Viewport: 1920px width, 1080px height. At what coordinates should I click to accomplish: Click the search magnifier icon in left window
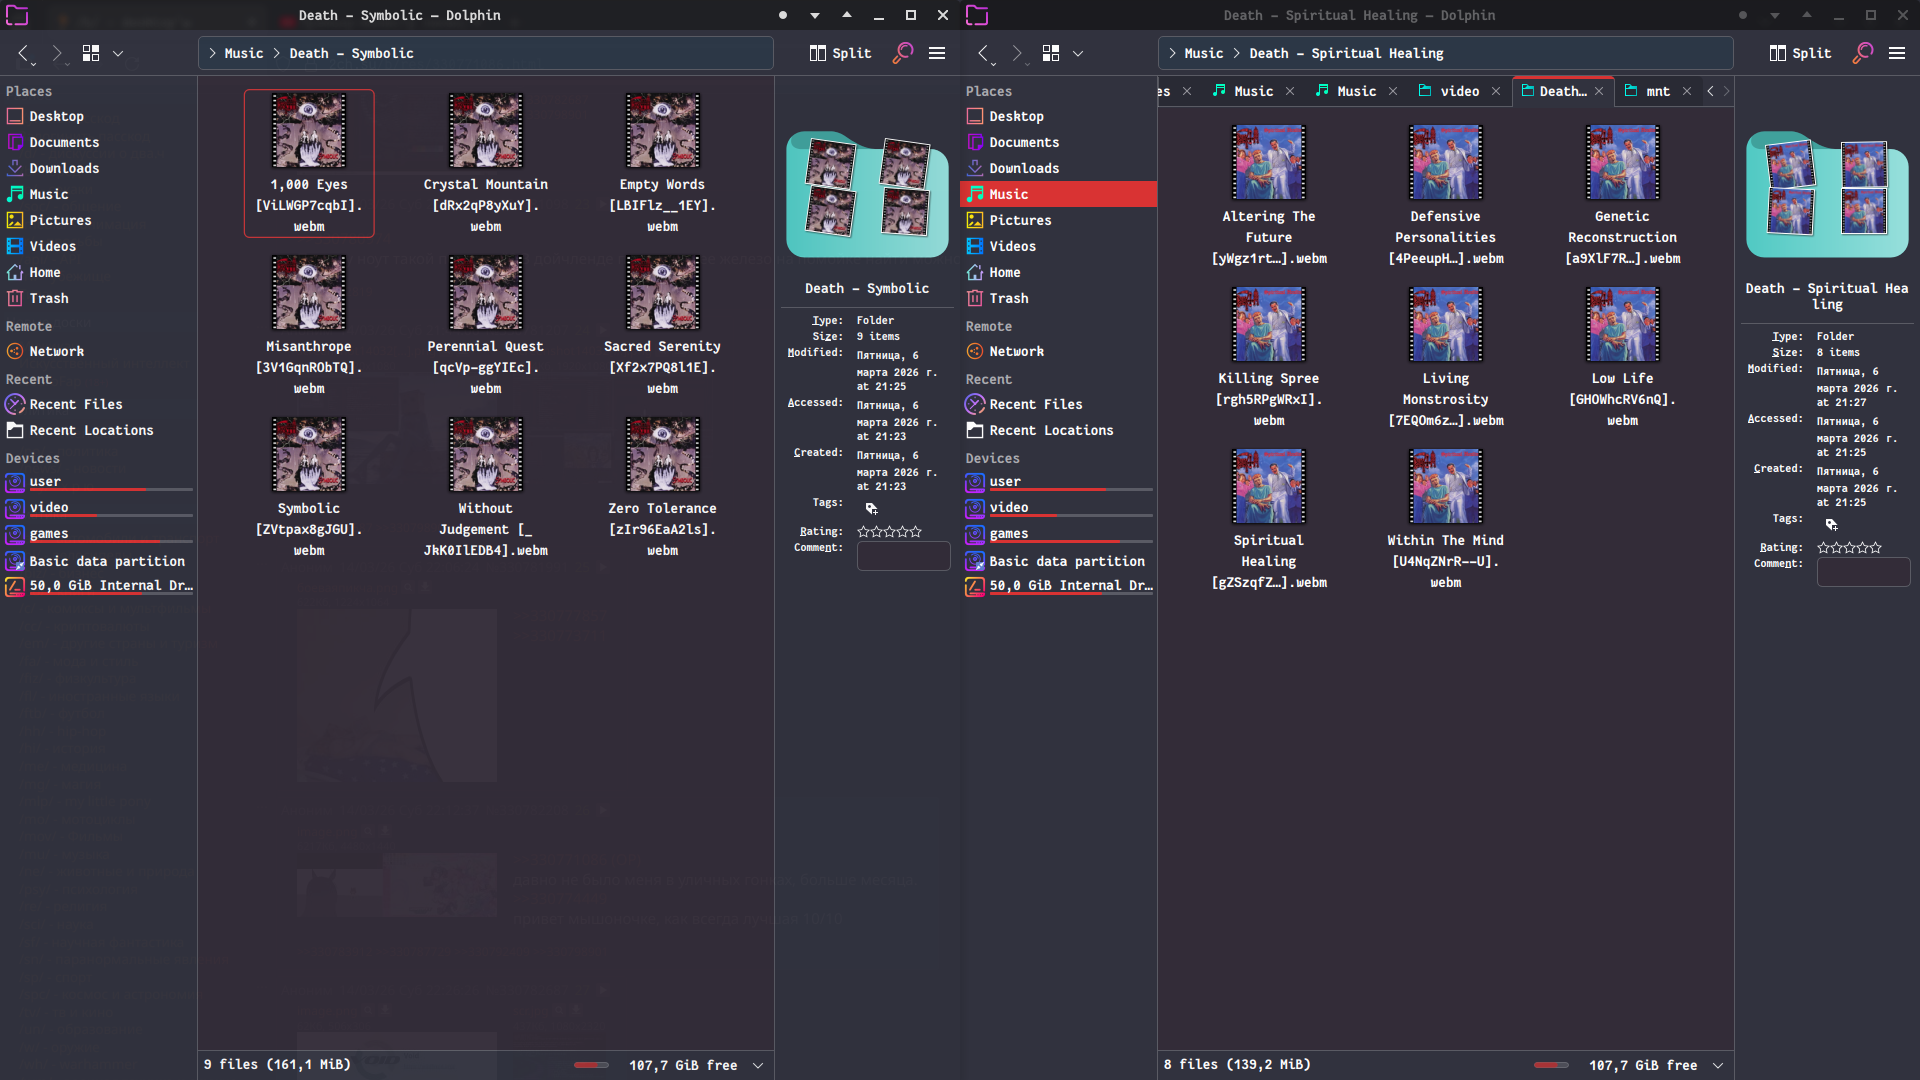(902, 53)
